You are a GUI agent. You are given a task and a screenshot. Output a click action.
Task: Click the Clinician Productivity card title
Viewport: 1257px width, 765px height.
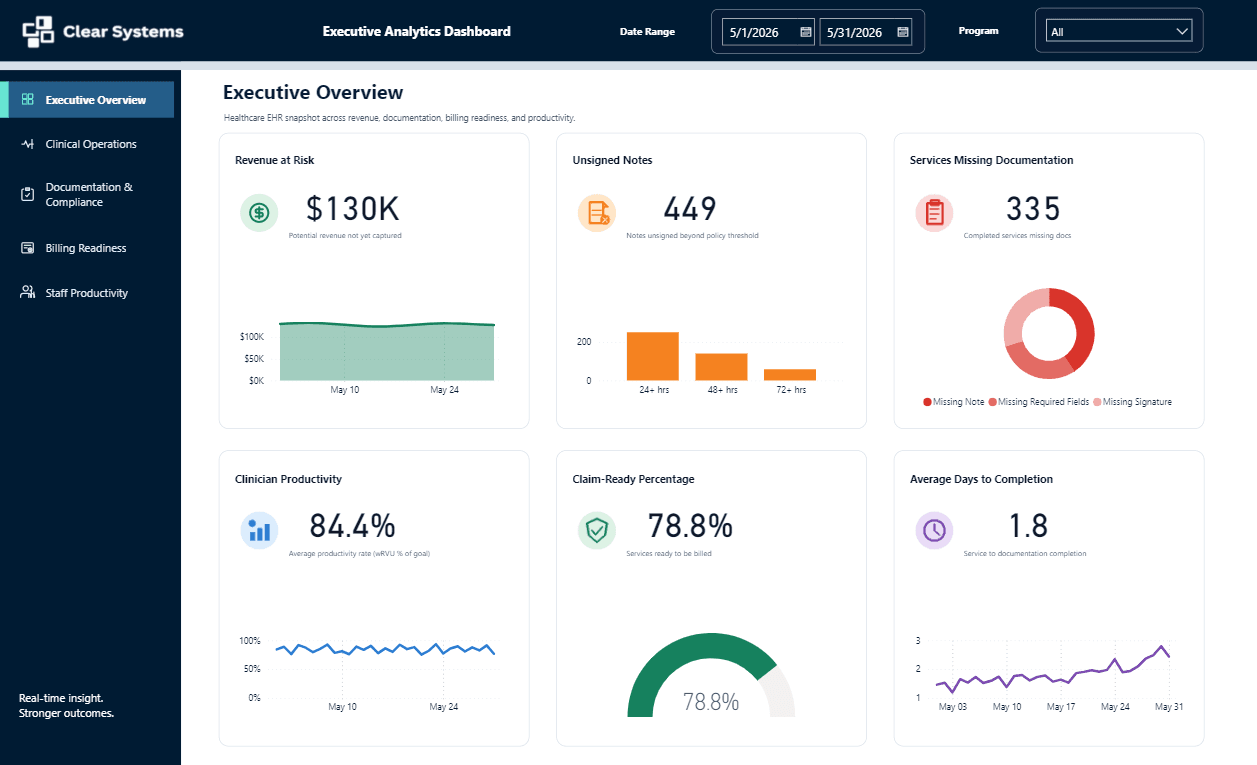pyautogui.click(x=288, y=479)
